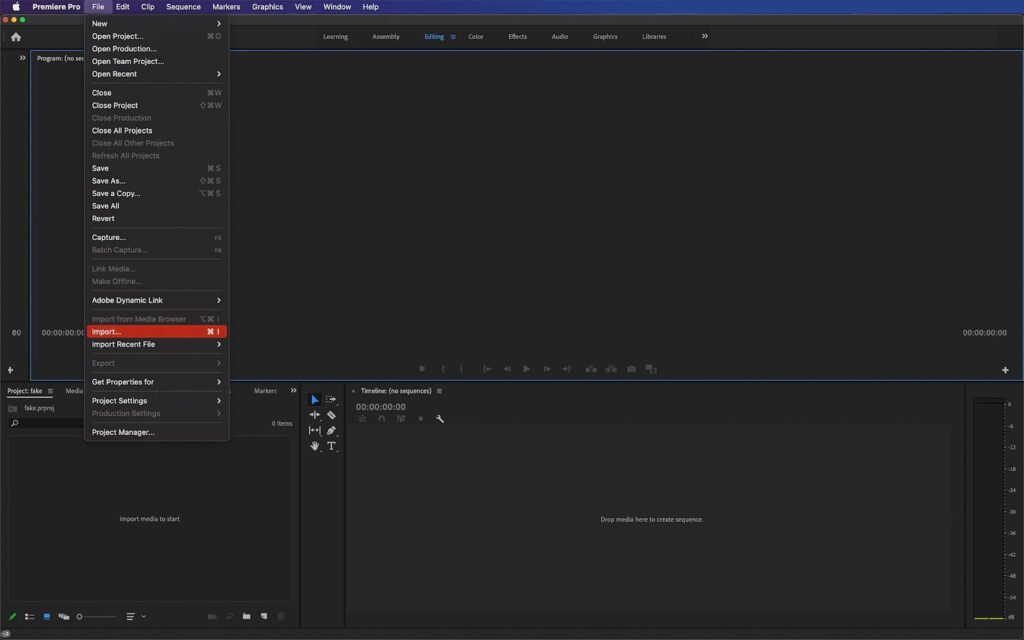Switch to Learning workspace
Viewport: 1024px width, 640px height.
click(335, 37)
